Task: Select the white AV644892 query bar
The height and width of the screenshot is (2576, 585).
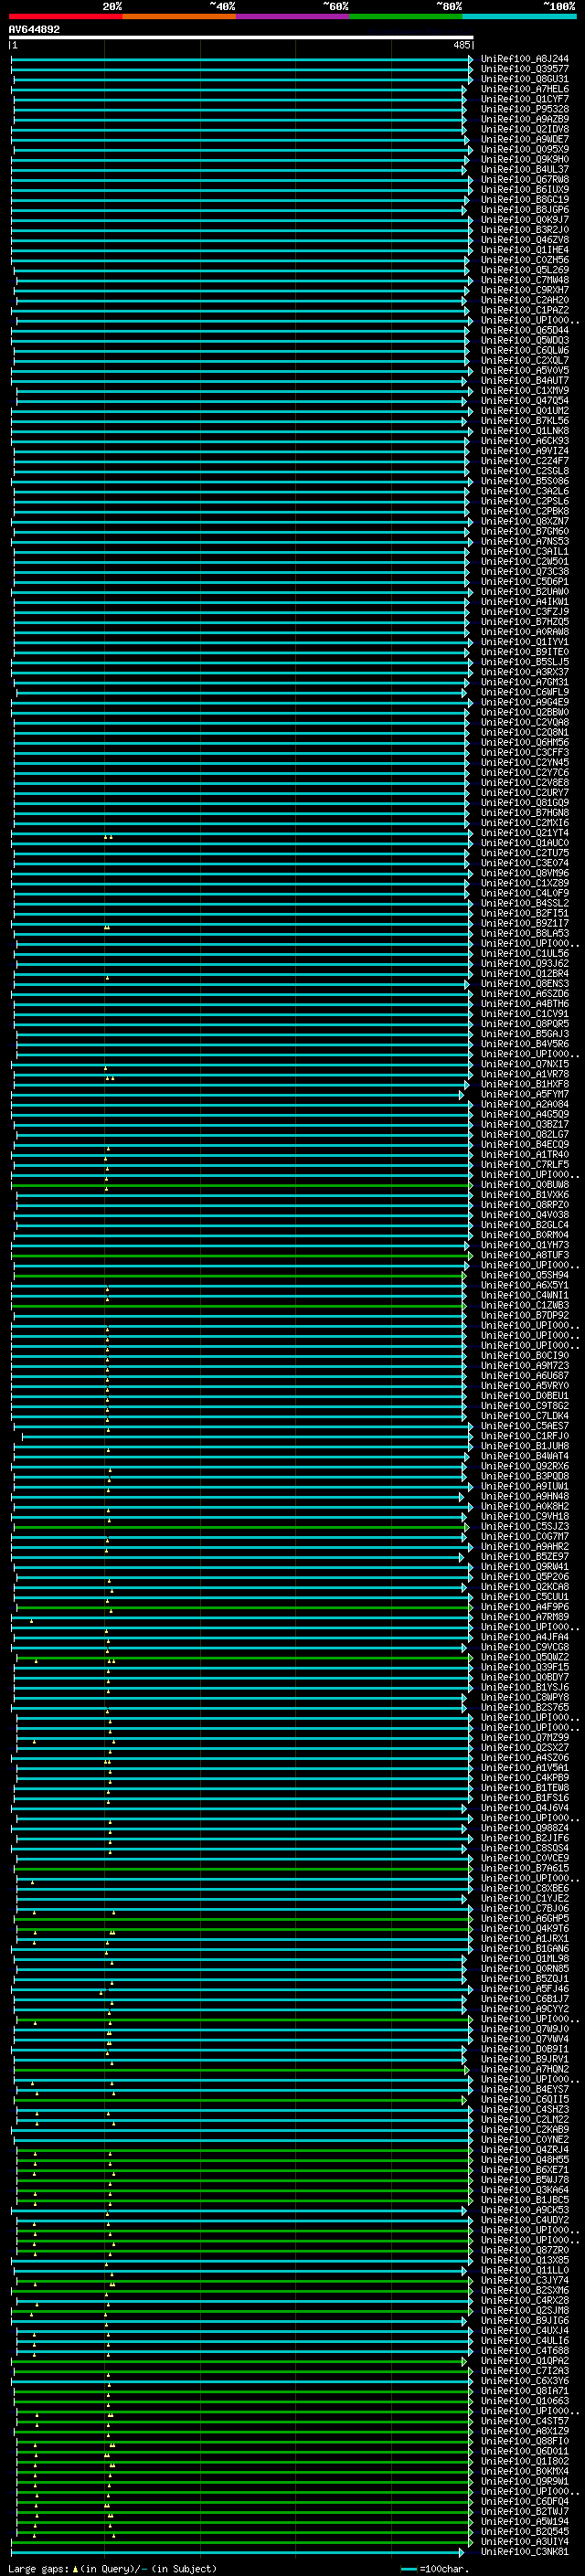Action: (241, 38)
